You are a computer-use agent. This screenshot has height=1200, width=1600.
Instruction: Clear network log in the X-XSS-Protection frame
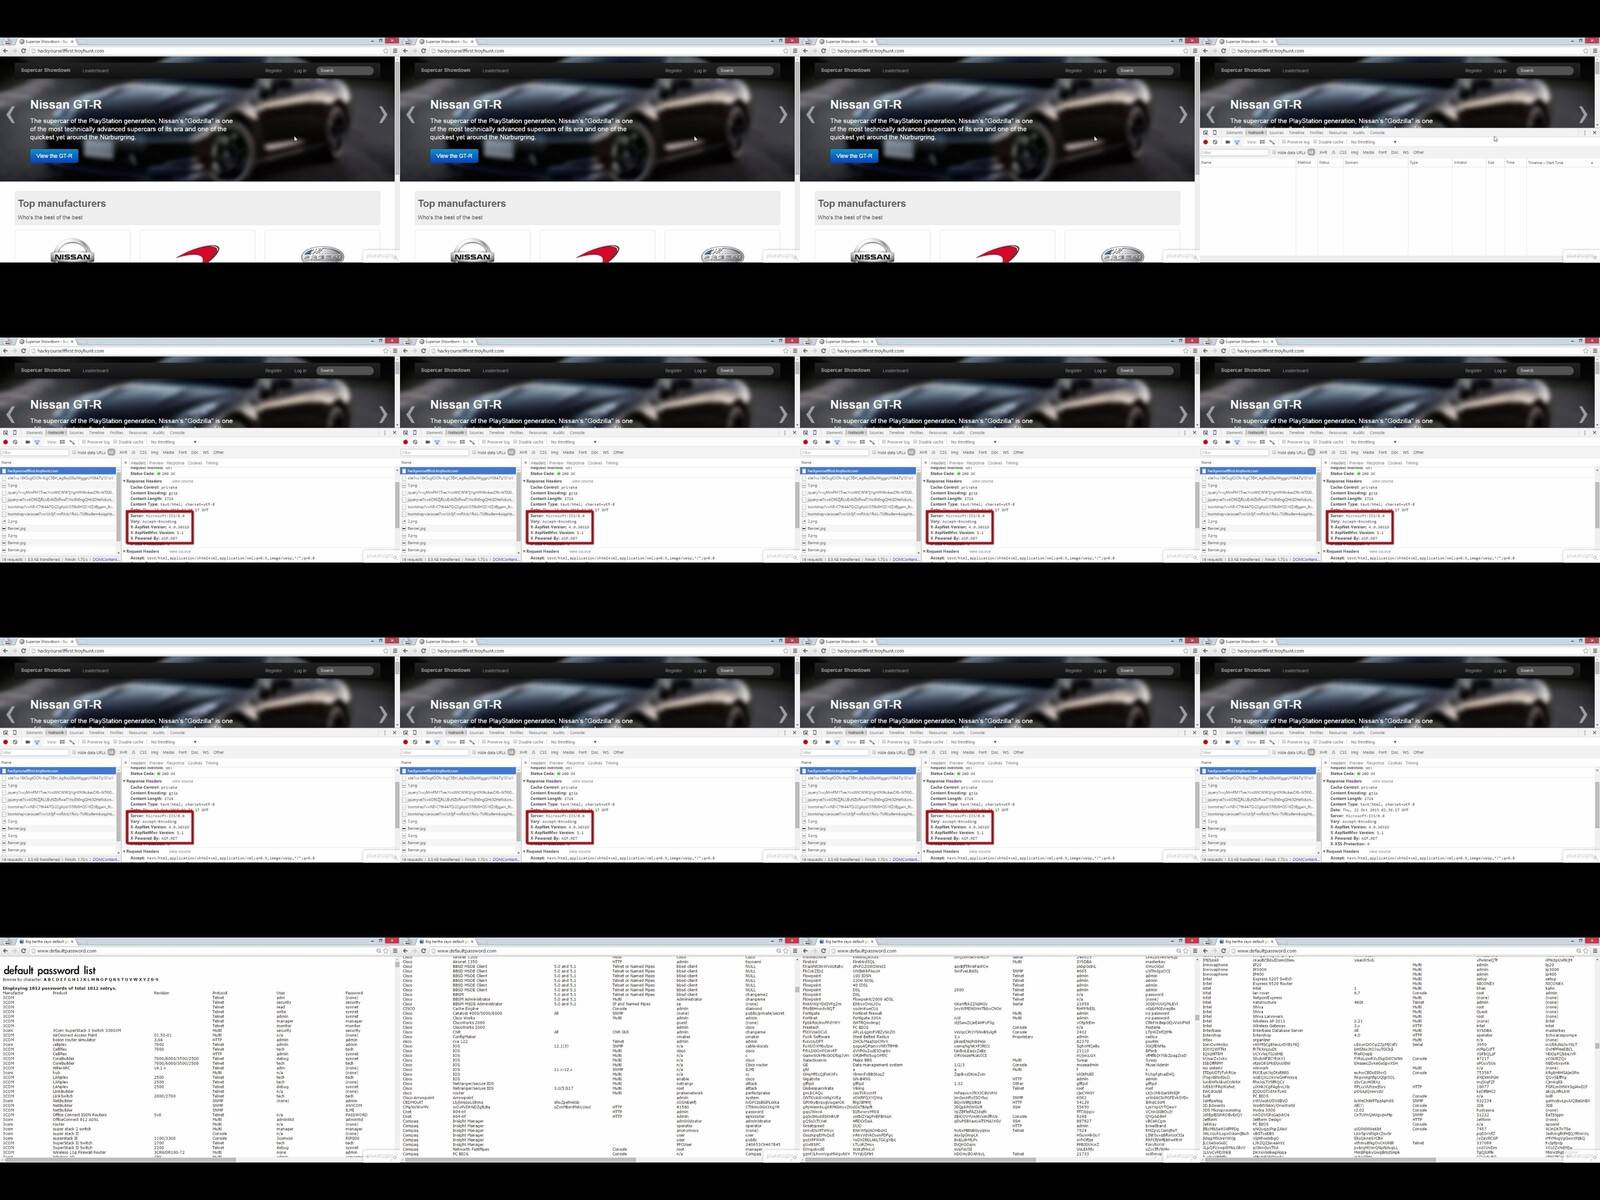[x=1215, y=742]
